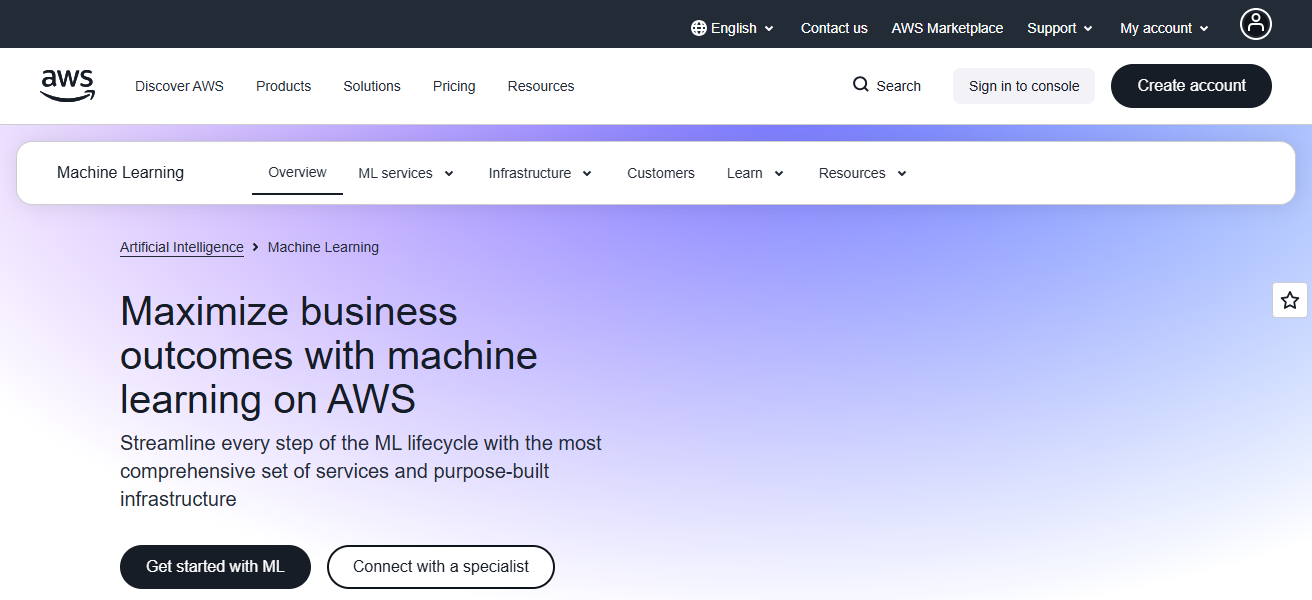Open the Artificial Intelligence breadcrumb link

181,247
